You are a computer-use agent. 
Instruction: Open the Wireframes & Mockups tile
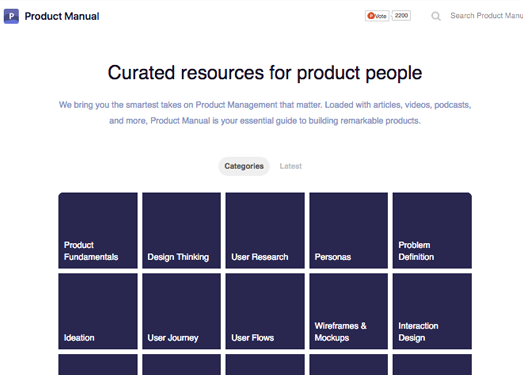(349, 311)
